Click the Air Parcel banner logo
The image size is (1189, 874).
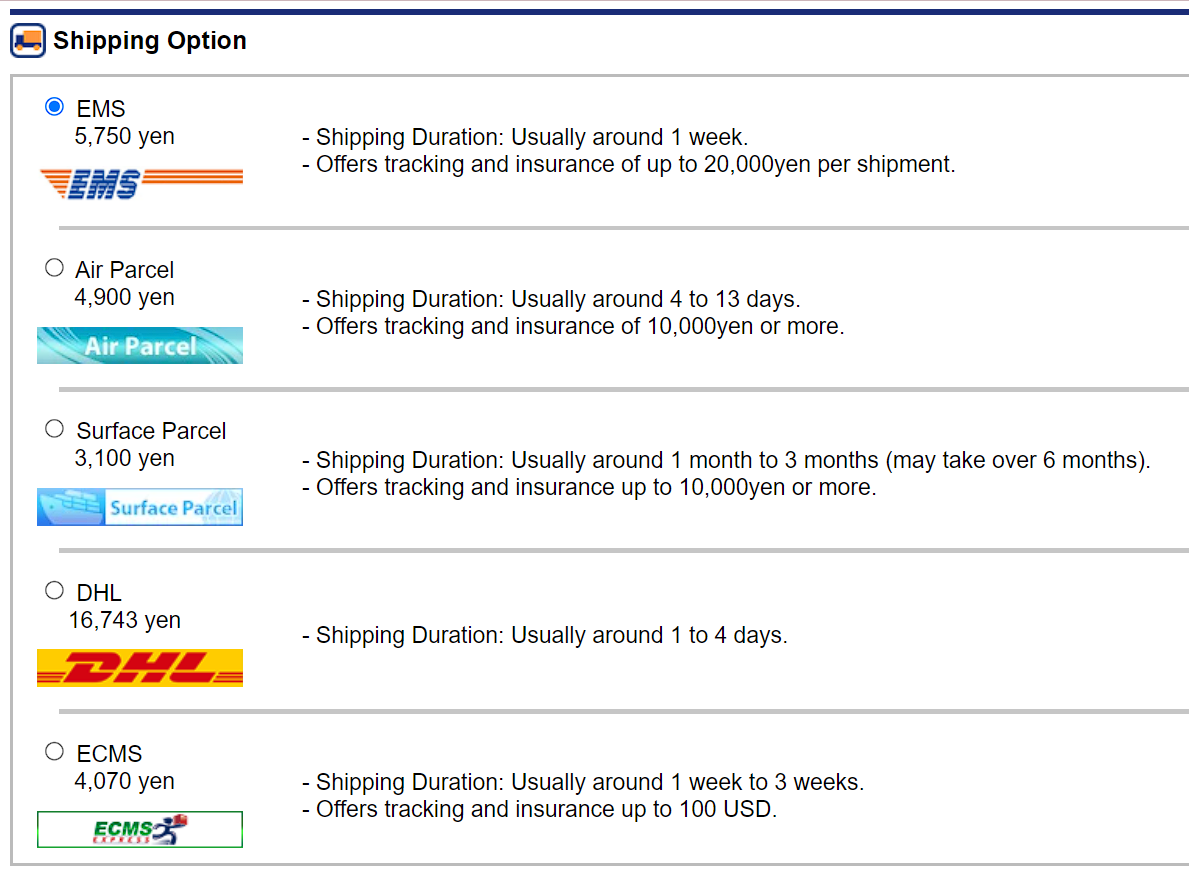point(140,346)
